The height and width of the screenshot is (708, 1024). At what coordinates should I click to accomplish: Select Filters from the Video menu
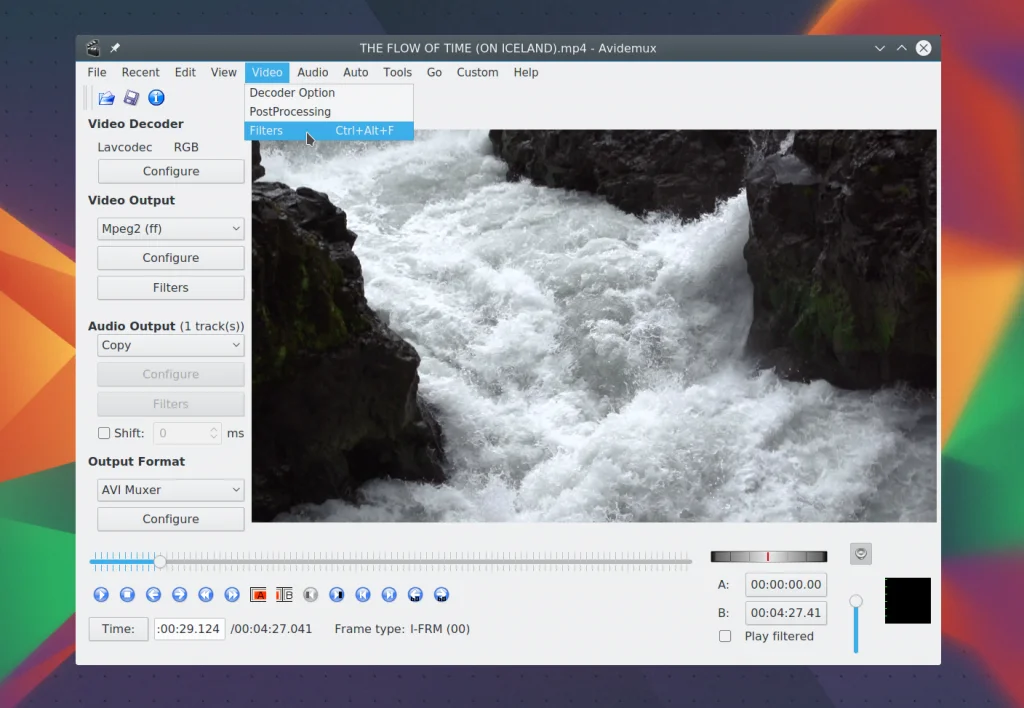[267, 131]
